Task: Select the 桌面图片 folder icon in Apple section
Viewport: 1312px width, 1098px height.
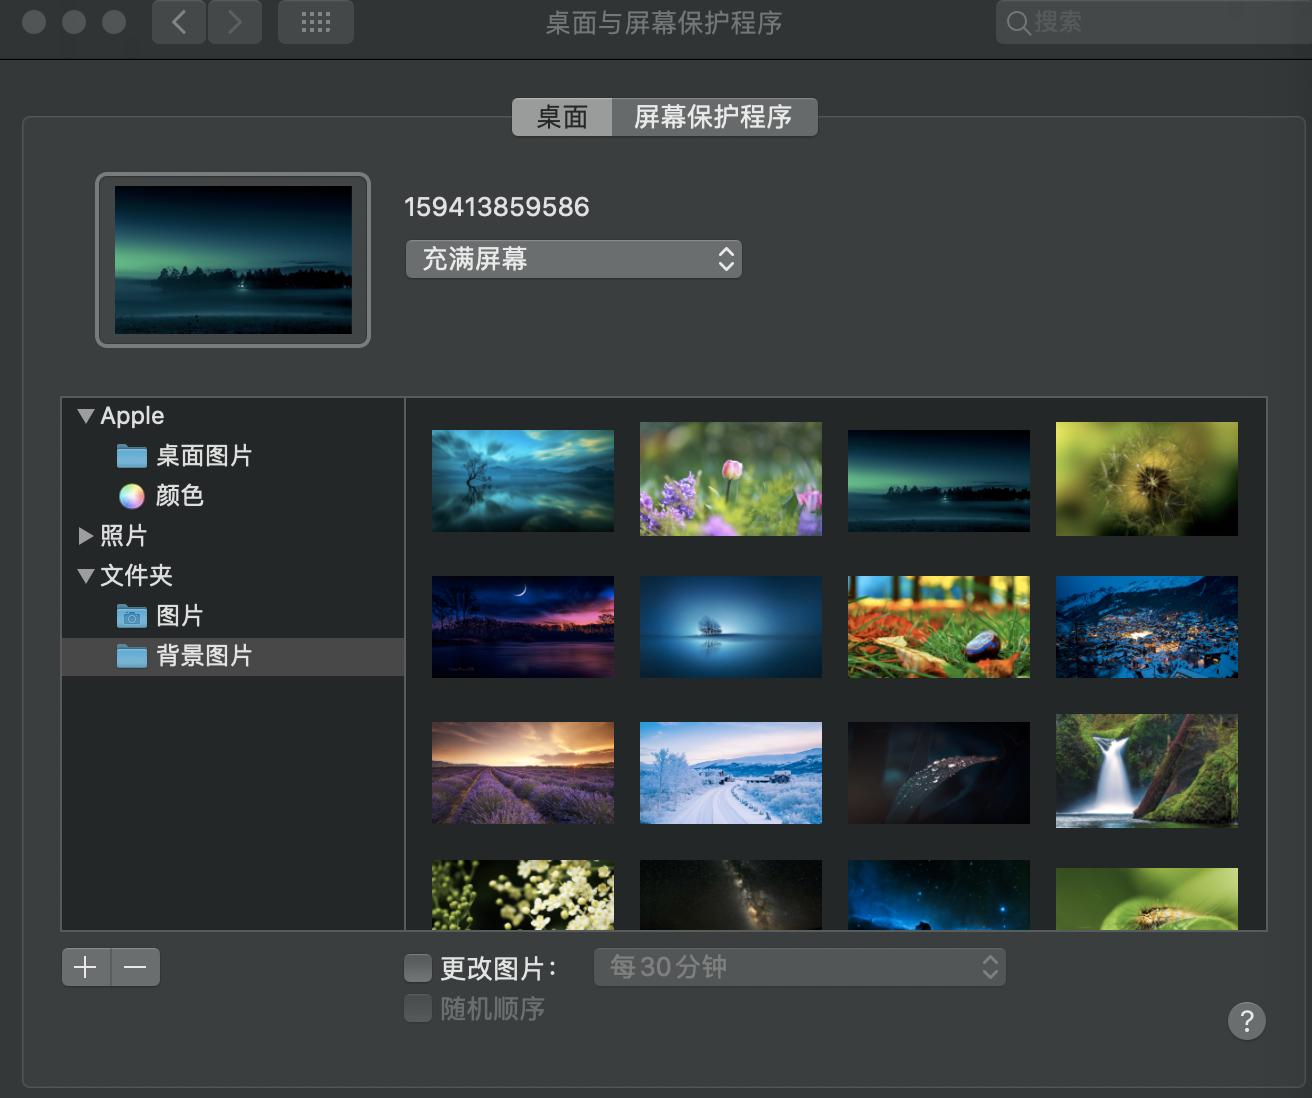Action: [132, 456]
